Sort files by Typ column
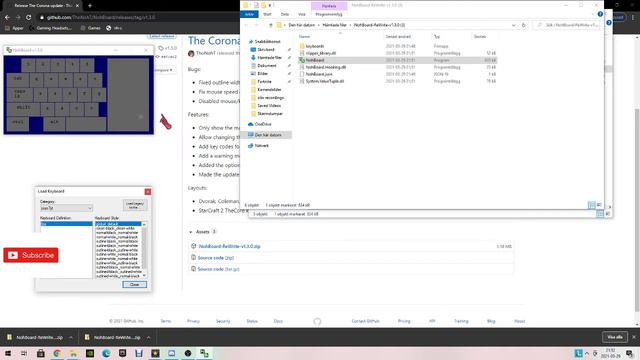Screen dimensions: 640x360 click(437, 37)
